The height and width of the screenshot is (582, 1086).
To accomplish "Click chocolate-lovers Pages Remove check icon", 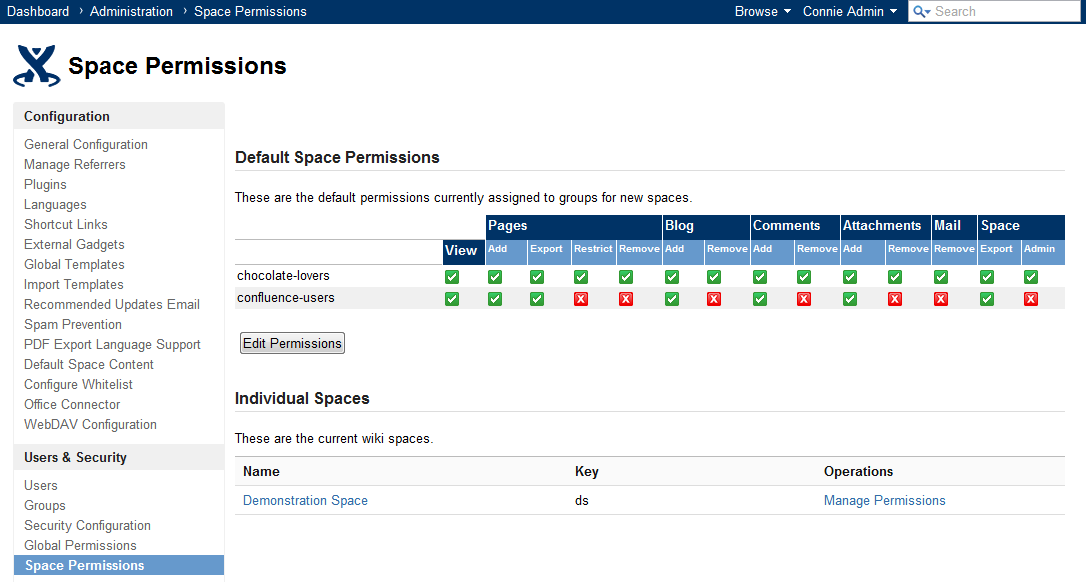I will [x=625, y=277].
